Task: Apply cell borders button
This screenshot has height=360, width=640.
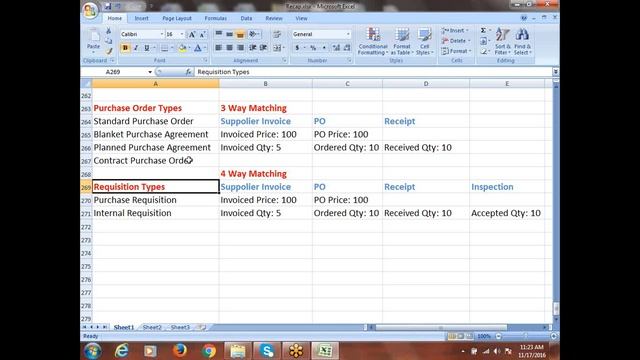Action: pyautogui.click(x=164, y=48)
